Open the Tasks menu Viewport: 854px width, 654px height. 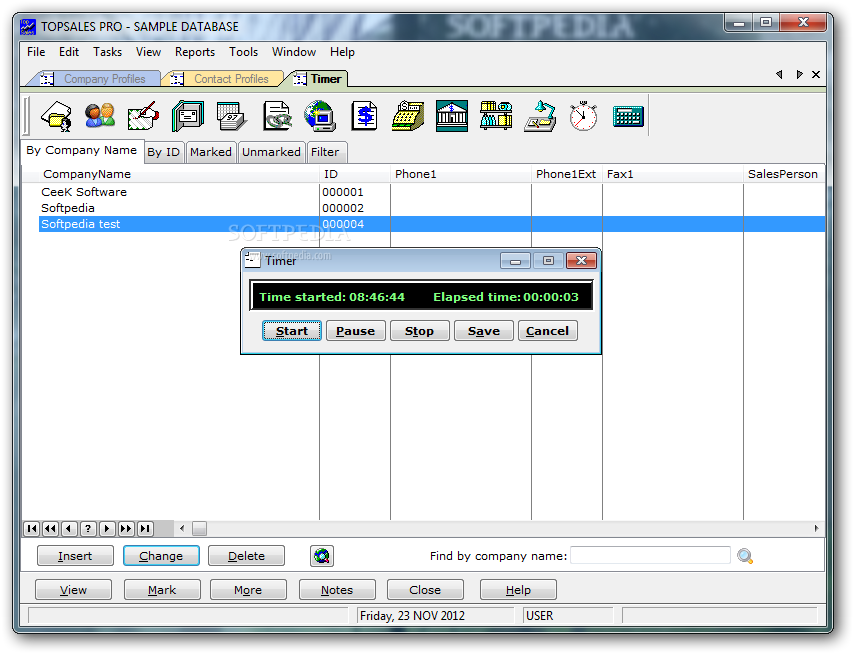pyautogui.click(x=107, y=52)
